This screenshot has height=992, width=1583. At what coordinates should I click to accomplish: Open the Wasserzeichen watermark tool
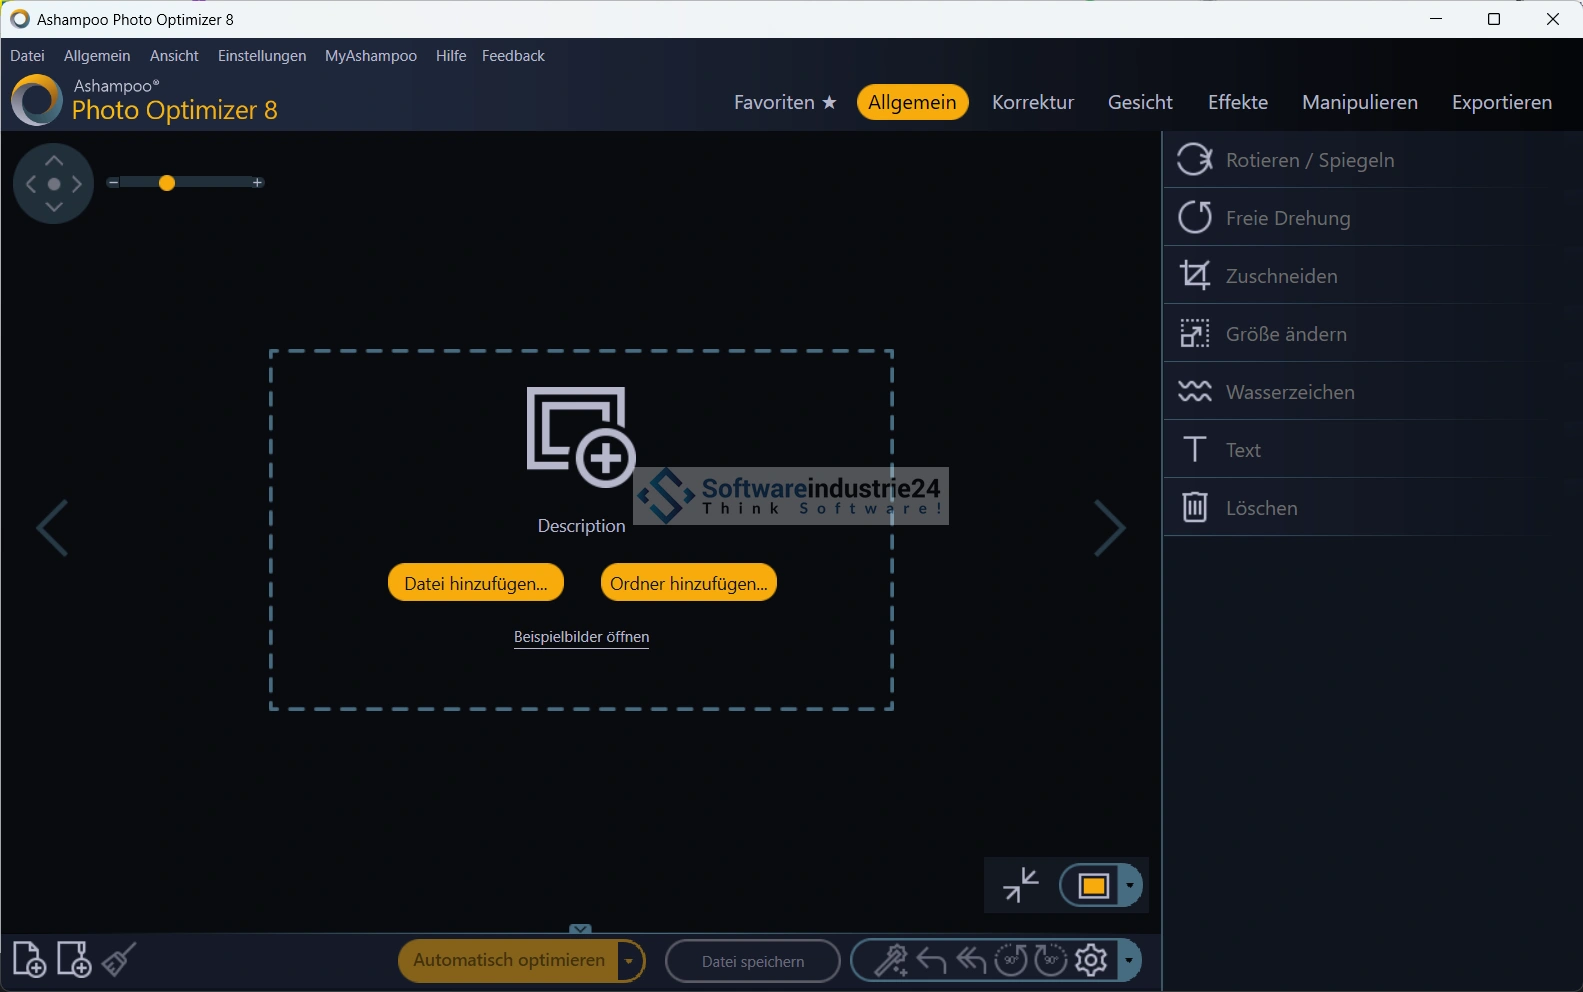(x=1289, y=392)
